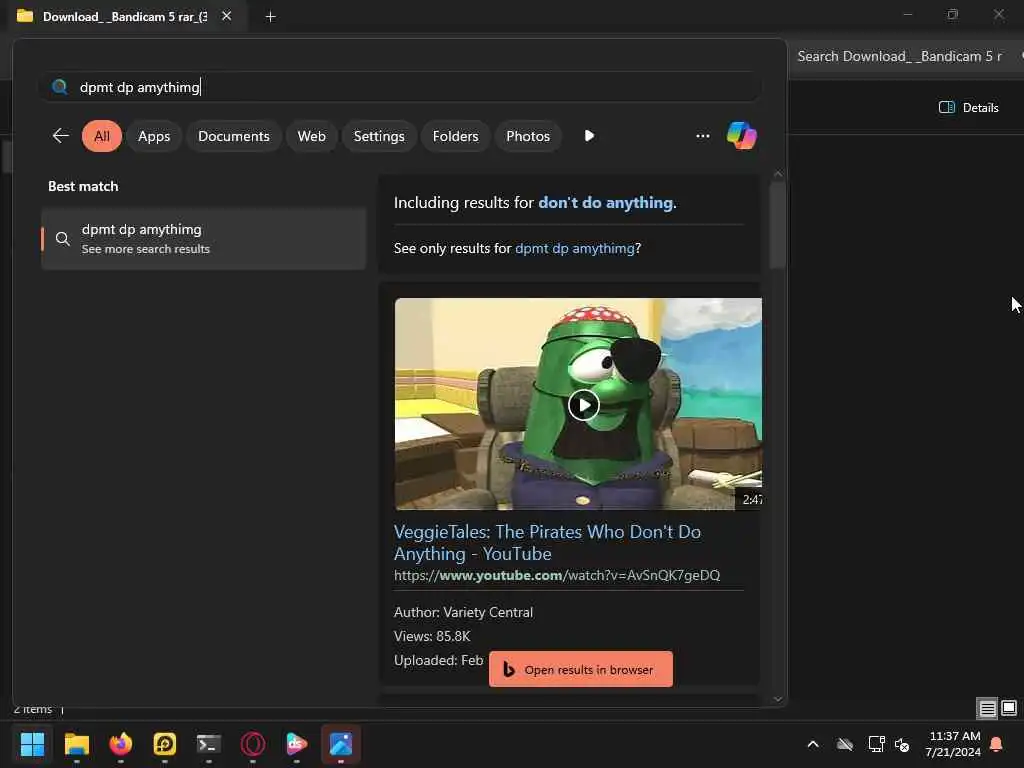
Task: Click the results scrollbar thumb
Action: (777, 225)
